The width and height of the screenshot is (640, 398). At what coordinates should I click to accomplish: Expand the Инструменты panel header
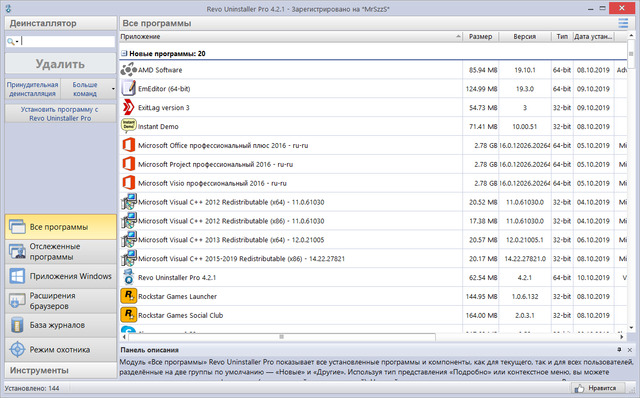pyautogui.click(x=60, y=371)
